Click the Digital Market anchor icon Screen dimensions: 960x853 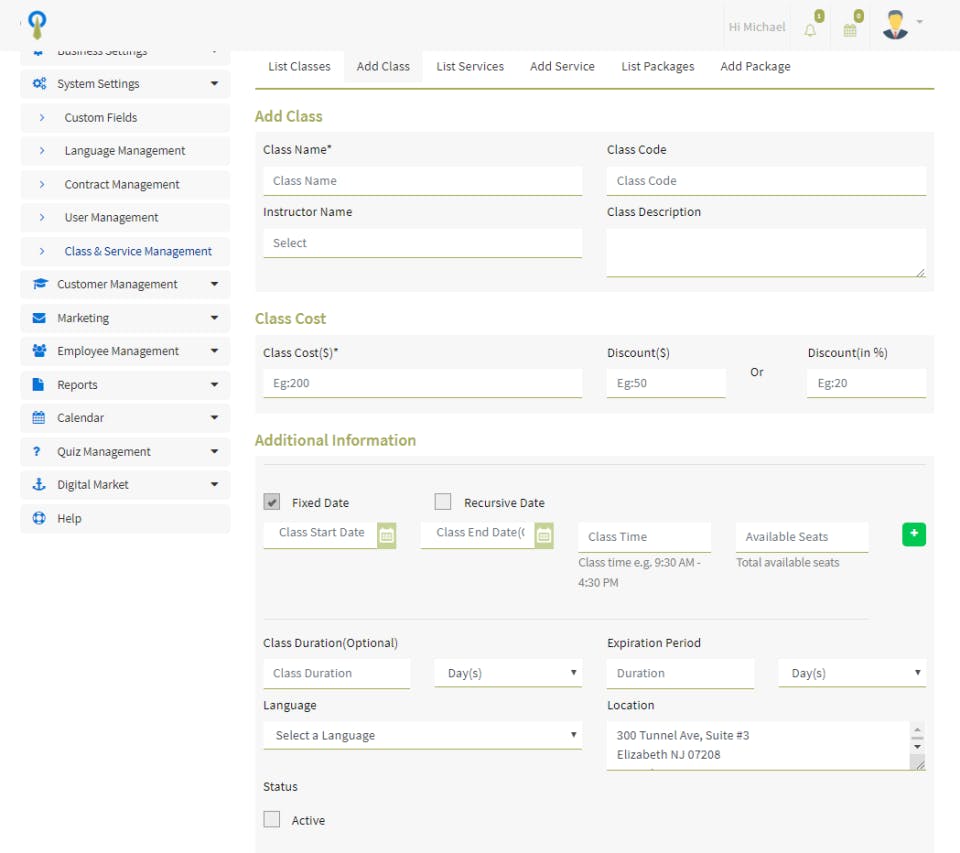tap(39, 484)
